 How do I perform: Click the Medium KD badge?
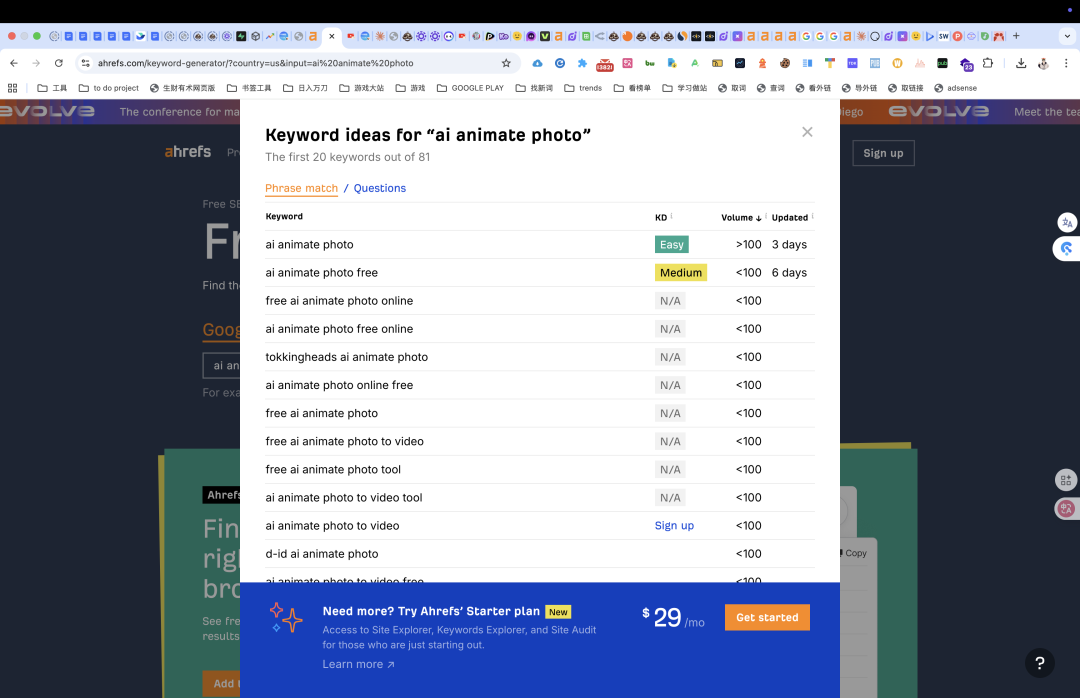point(681,273)
